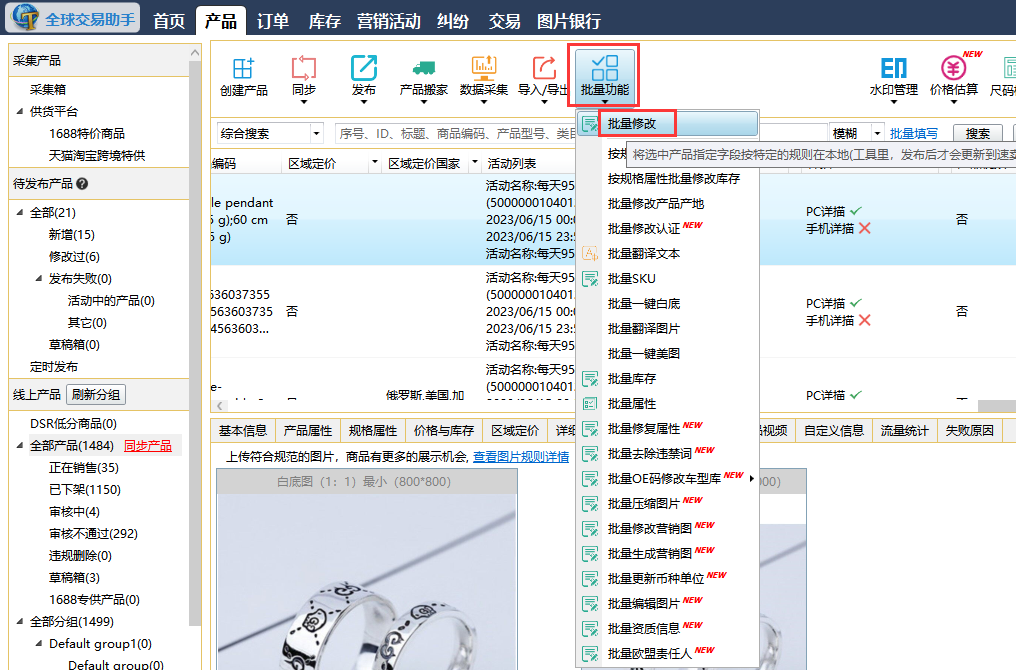Choose 批量更新币种单位 menu entry
Viewport: 1016px width, 670px height.
tap(655, 579)
